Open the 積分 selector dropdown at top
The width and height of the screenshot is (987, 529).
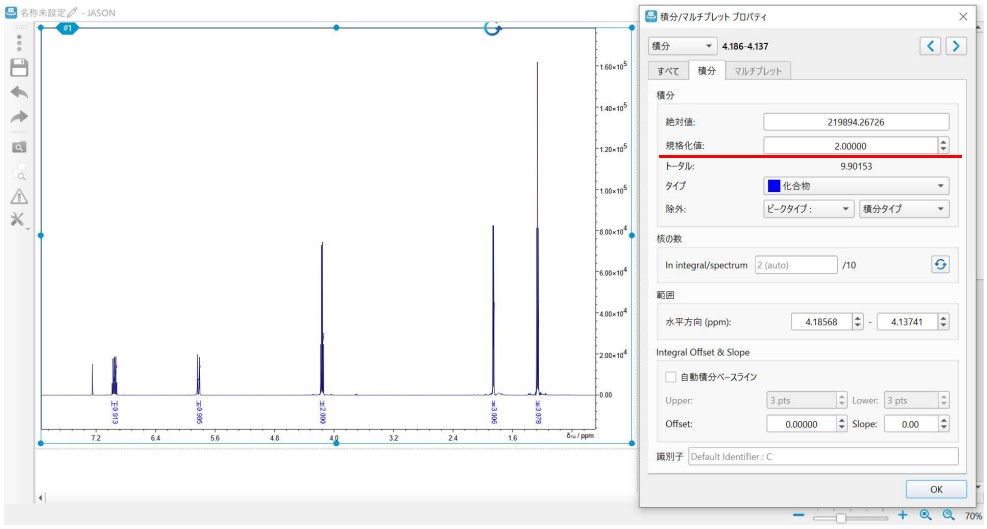pos(682,46)
